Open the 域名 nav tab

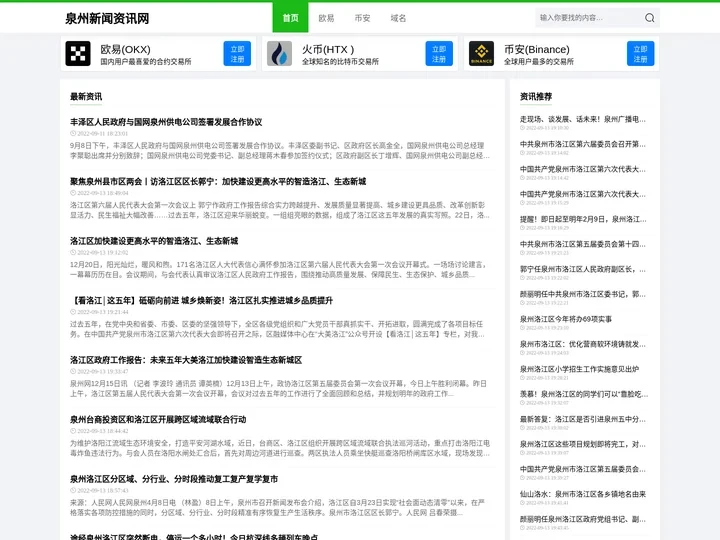click(398, 18)
